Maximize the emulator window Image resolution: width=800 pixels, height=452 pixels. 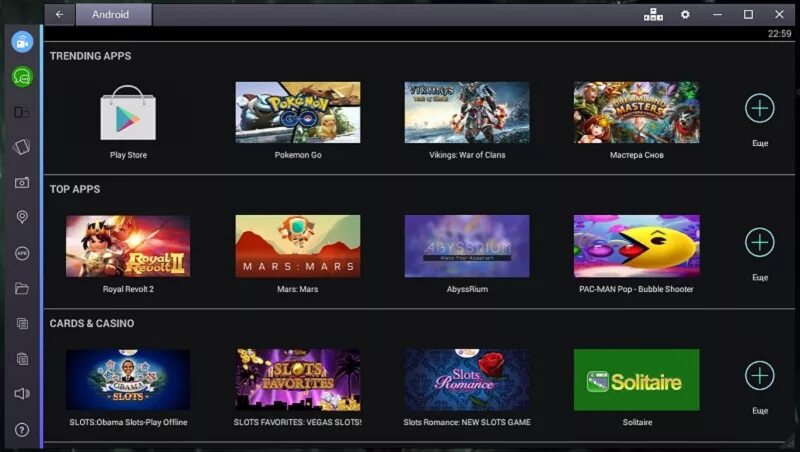748,15
